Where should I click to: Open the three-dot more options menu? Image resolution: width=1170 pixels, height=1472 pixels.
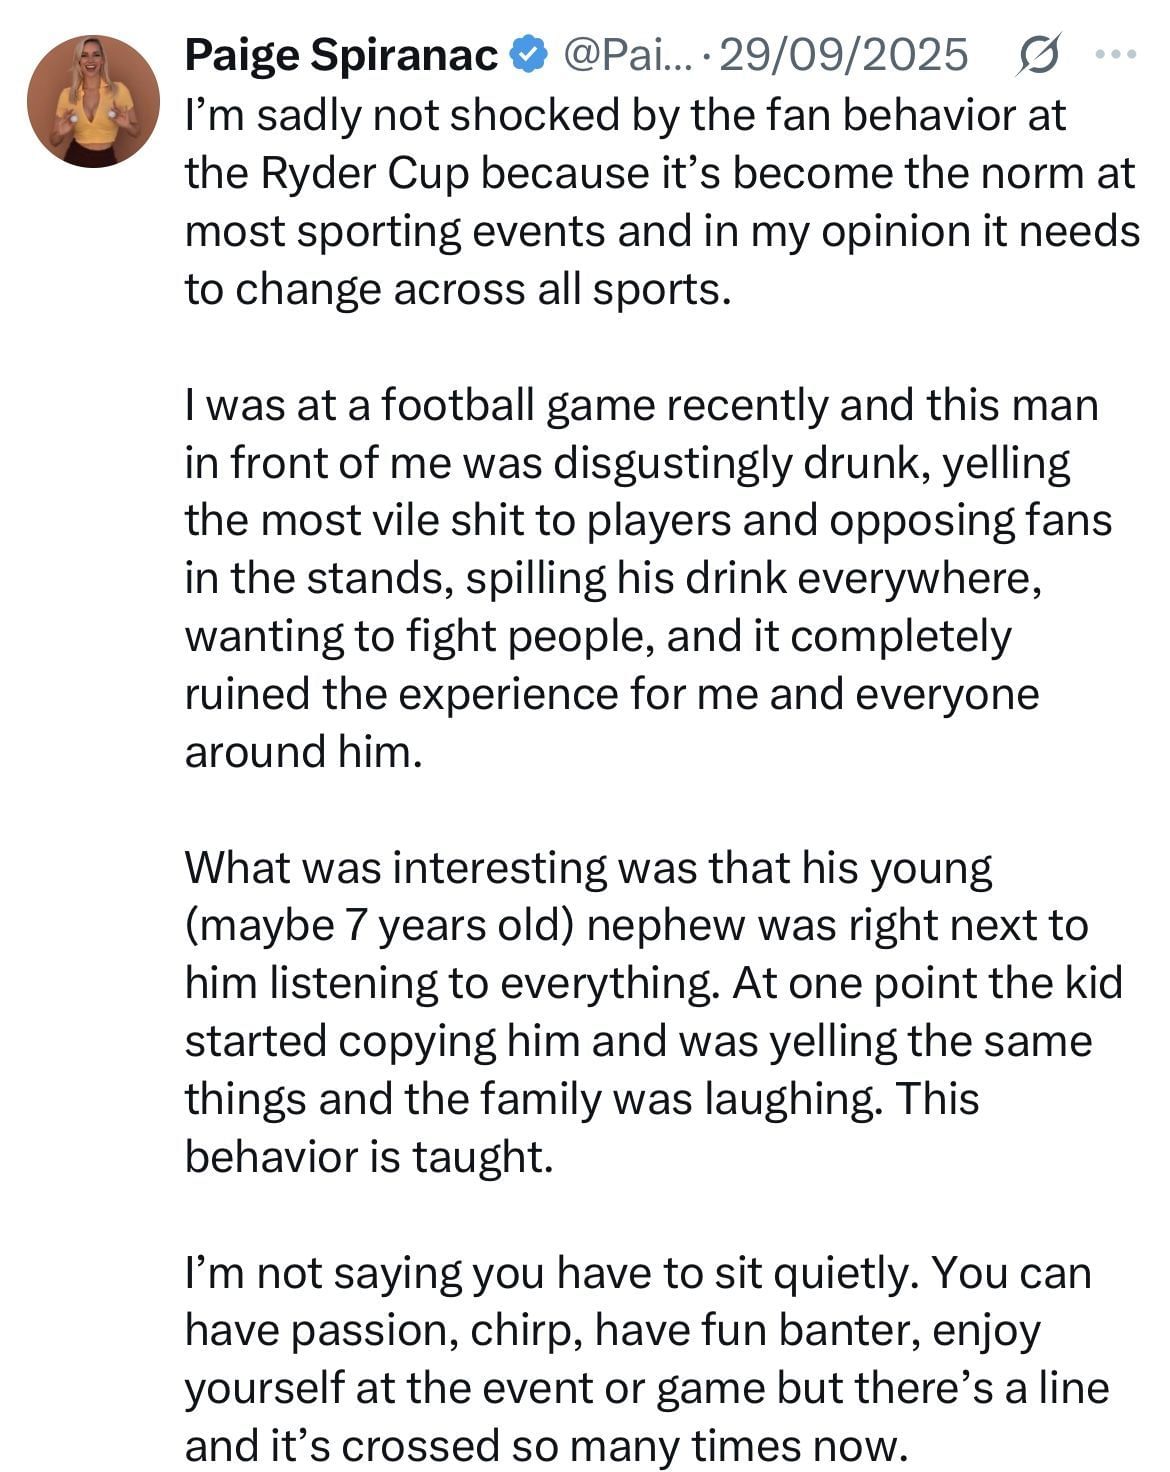tap(1115, 55)
